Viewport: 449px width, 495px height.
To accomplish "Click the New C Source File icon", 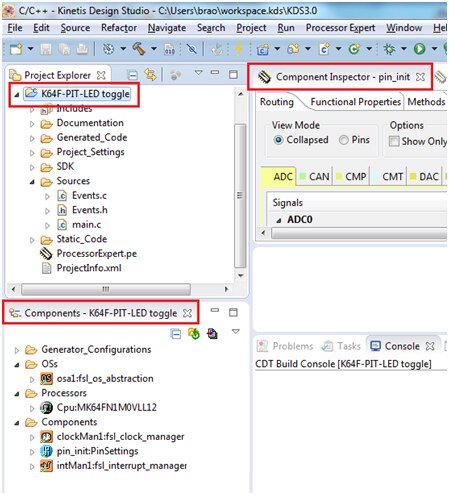I will point(324,49).
